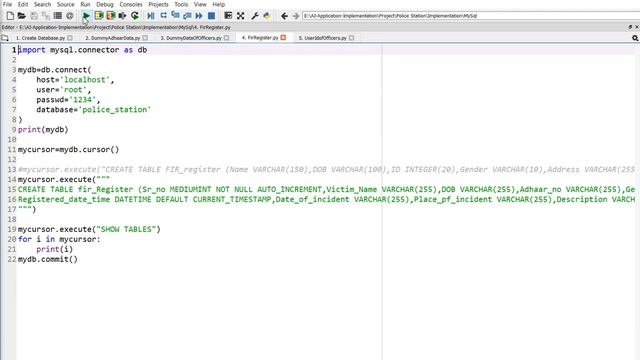
Task: Open the File menu
Action: click(x=7, y=4)
